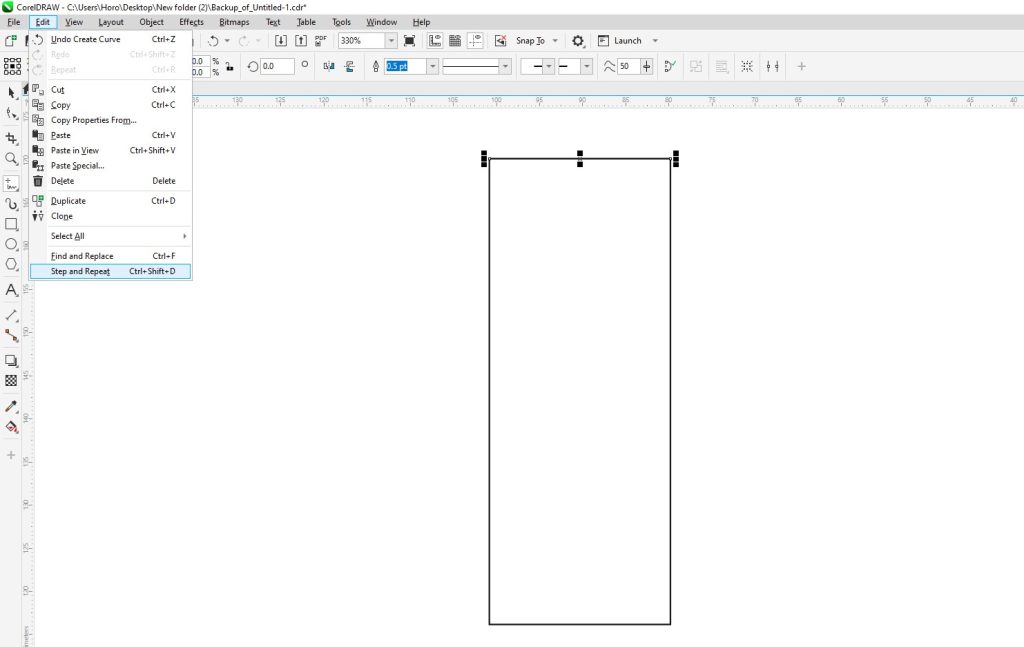This screenshot has width=1024, height=647.
Task: Select the Pick tool
Action: (12, 90)
